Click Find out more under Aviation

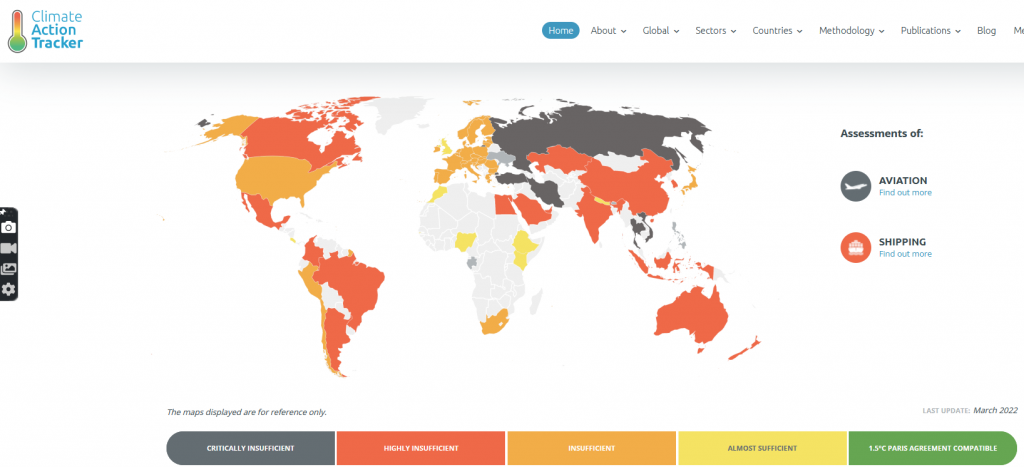click(x=905, y=193)
